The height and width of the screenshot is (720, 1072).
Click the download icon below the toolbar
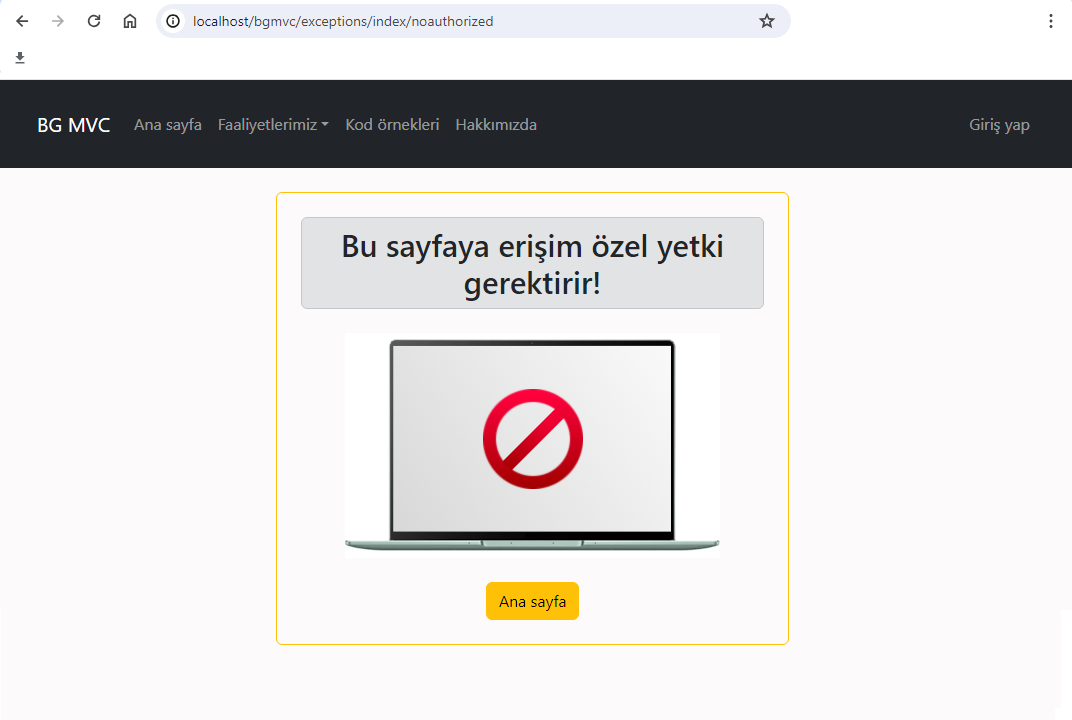point(20,58)
